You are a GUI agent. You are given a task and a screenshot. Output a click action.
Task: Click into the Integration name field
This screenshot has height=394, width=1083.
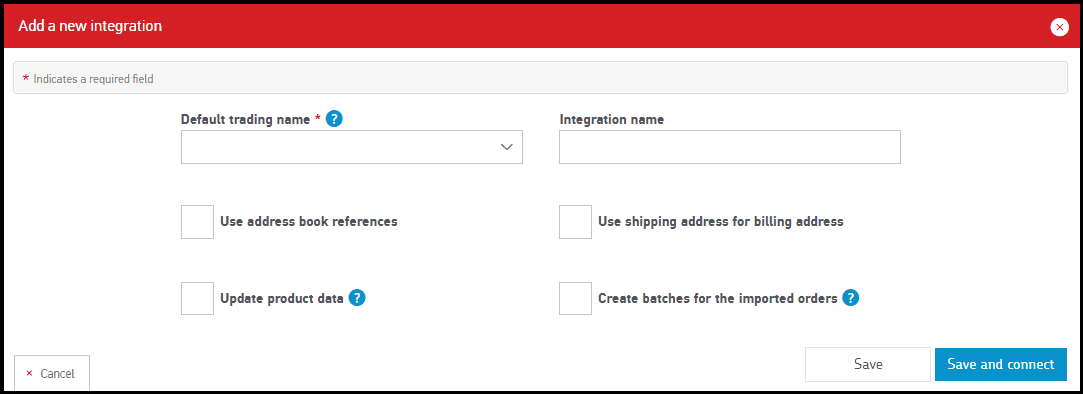(x=729, y=147)
